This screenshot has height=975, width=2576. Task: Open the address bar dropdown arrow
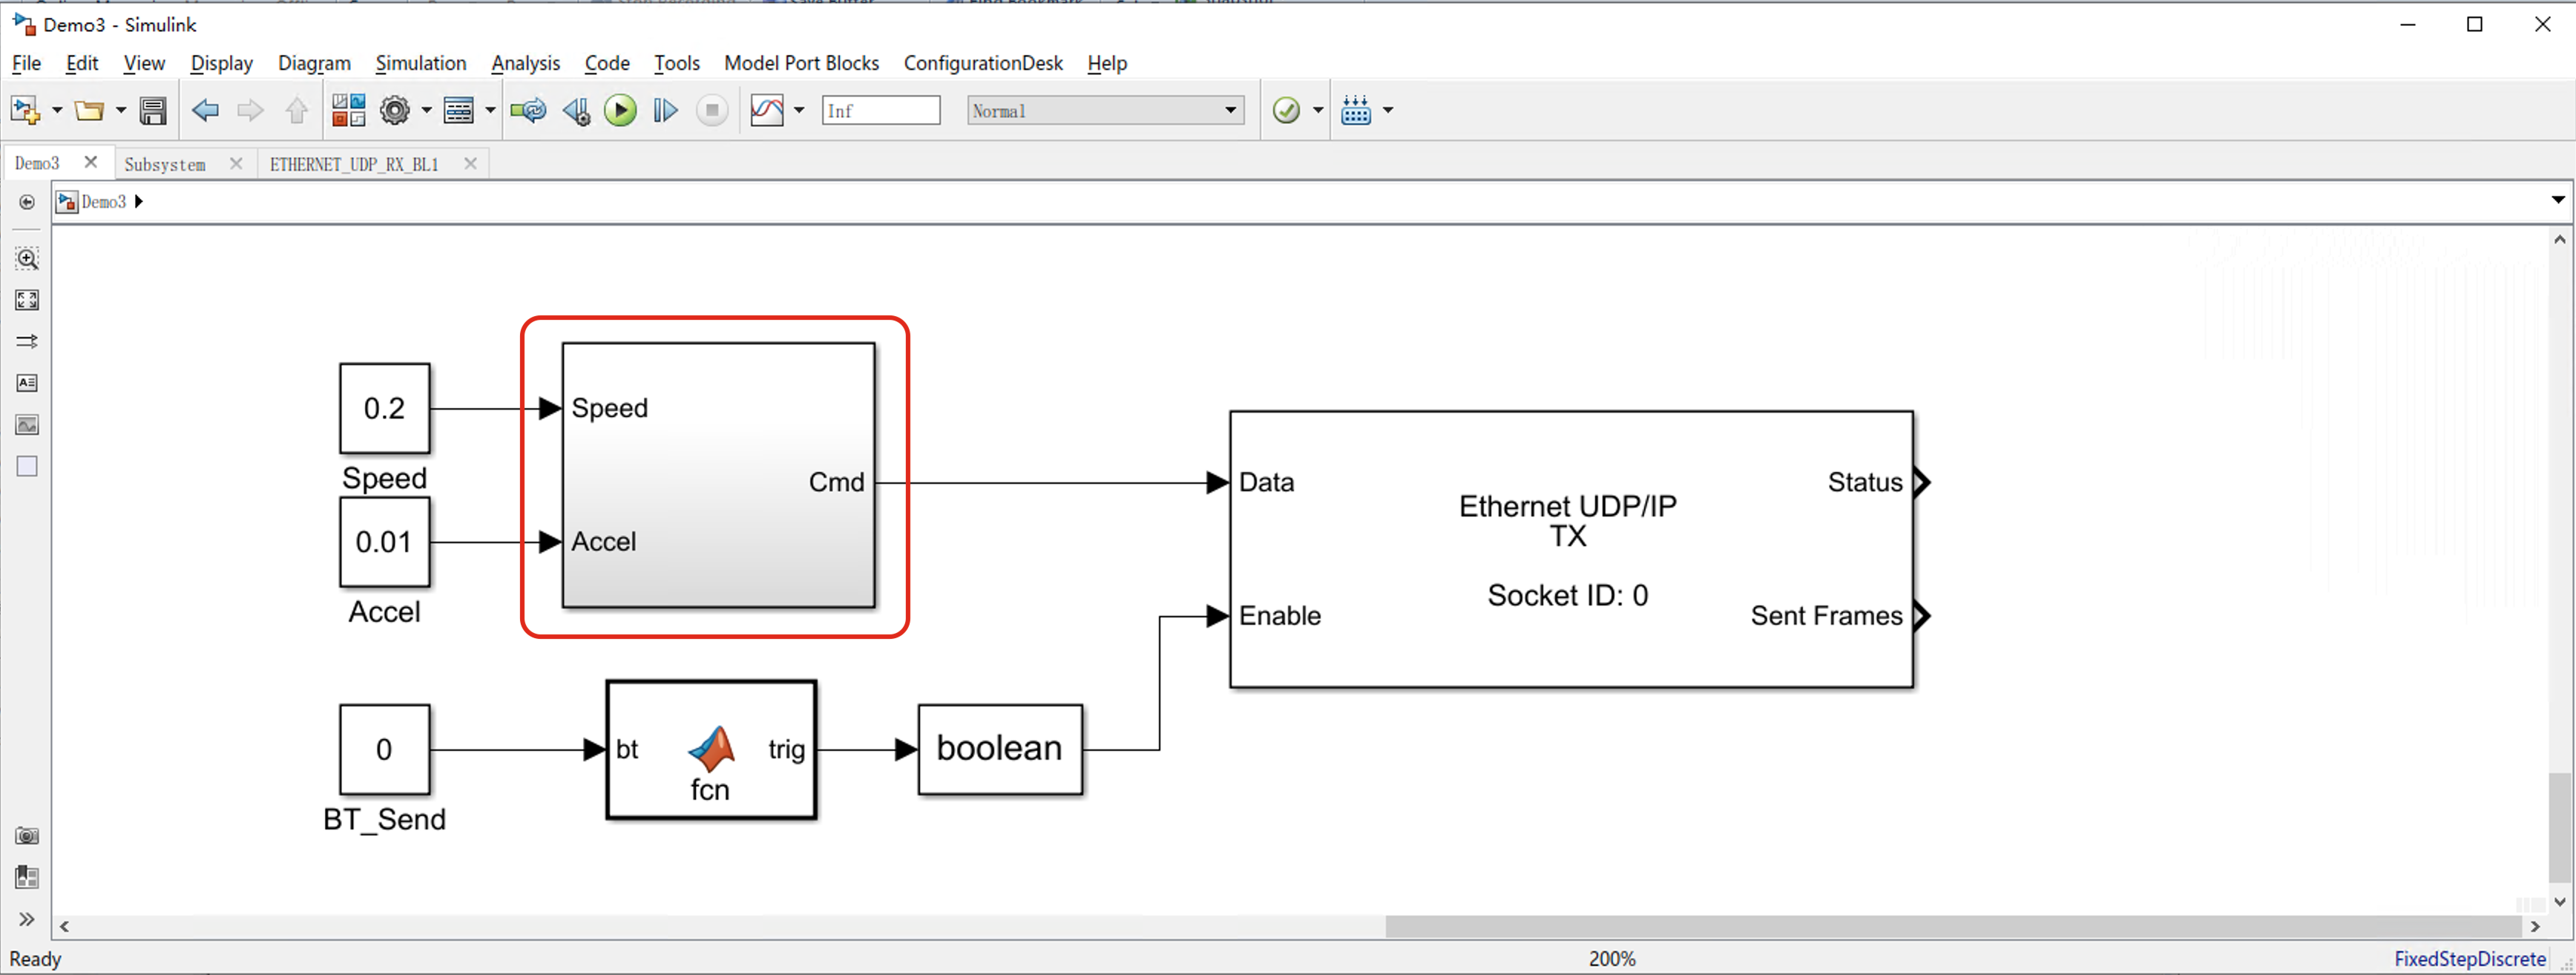click(x=2558, y=201)
